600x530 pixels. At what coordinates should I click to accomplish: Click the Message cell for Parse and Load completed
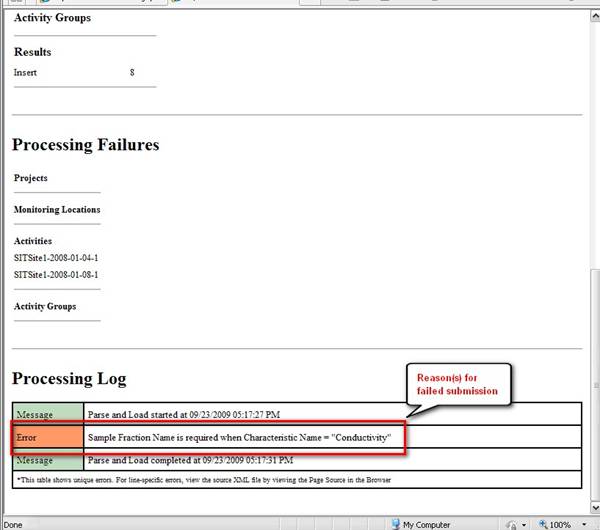pos(48,460)
